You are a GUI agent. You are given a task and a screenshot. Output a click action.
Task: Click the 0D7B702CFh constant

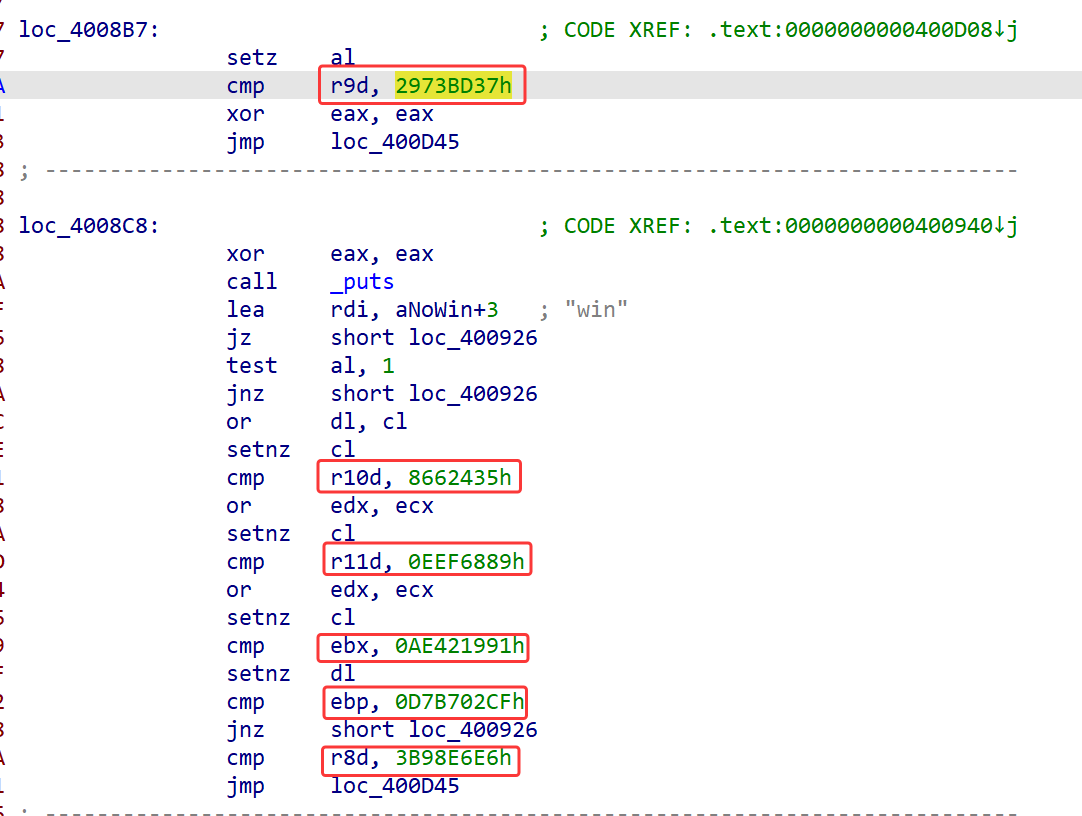[460, 701]
